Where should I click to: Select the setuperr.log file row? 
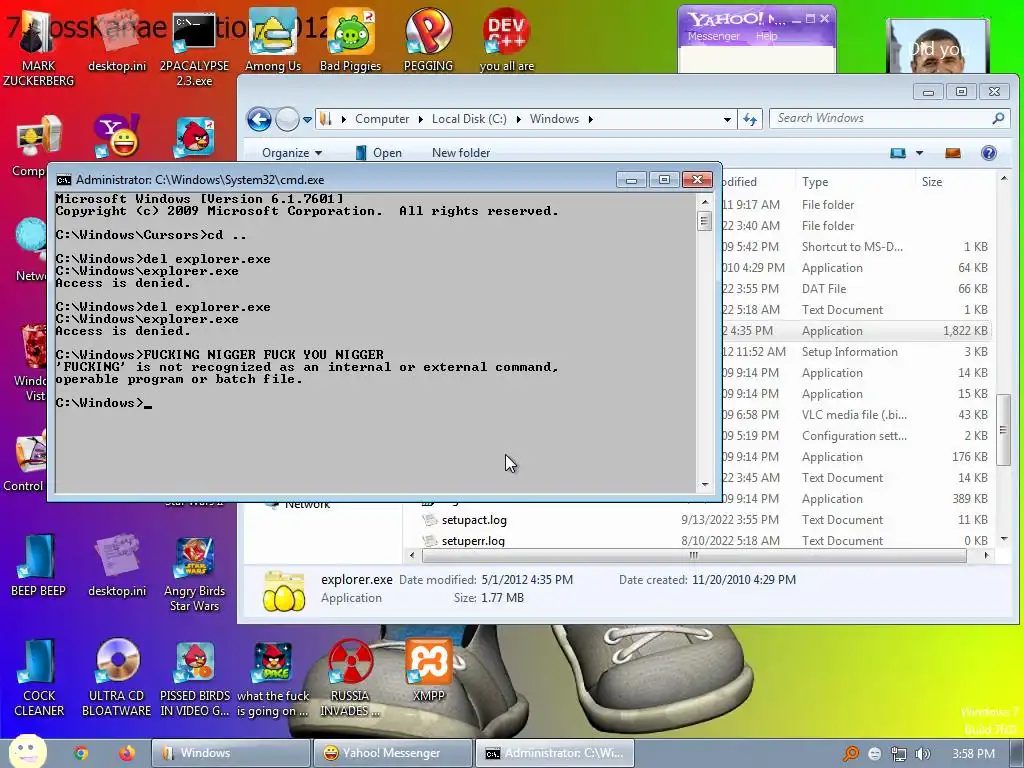(x=707, y=541)
